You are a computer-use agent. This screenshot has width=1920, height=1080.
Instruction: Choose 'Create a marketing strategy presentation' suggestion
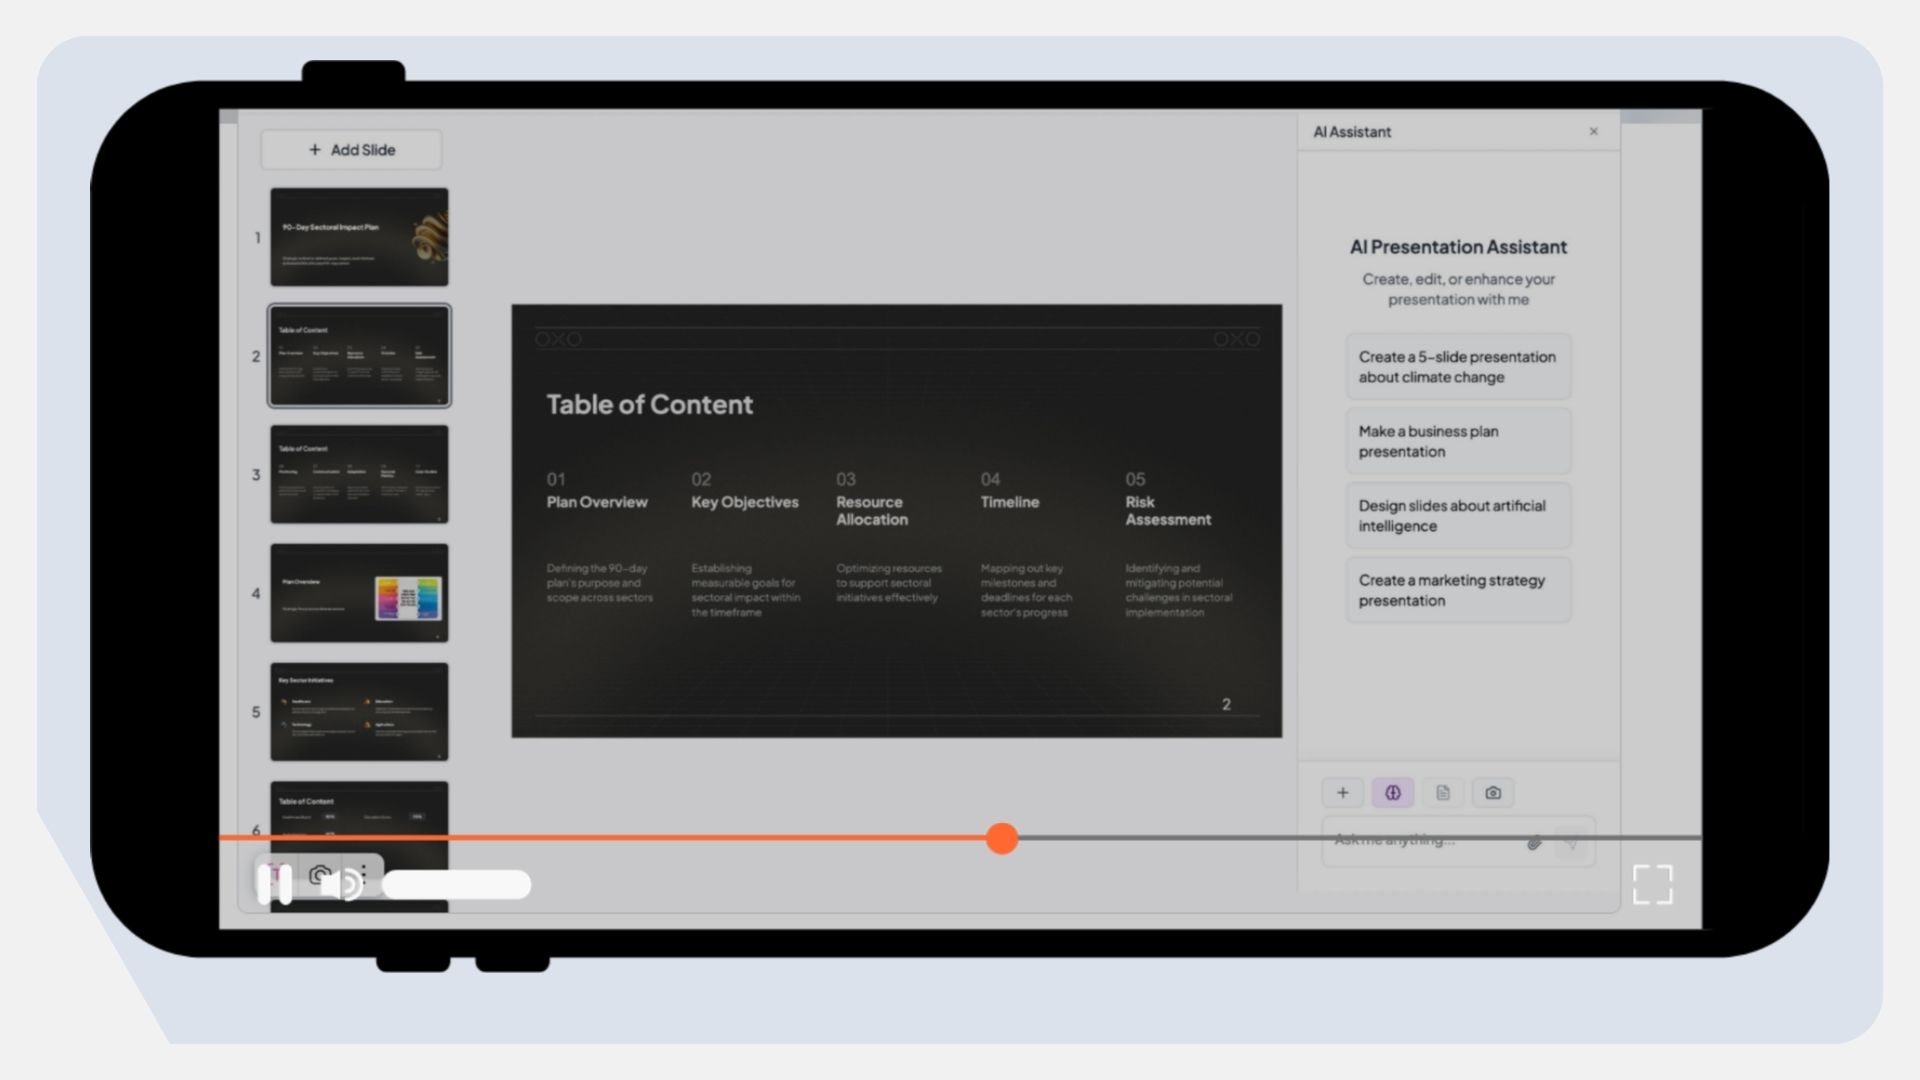pos(1457,590)
